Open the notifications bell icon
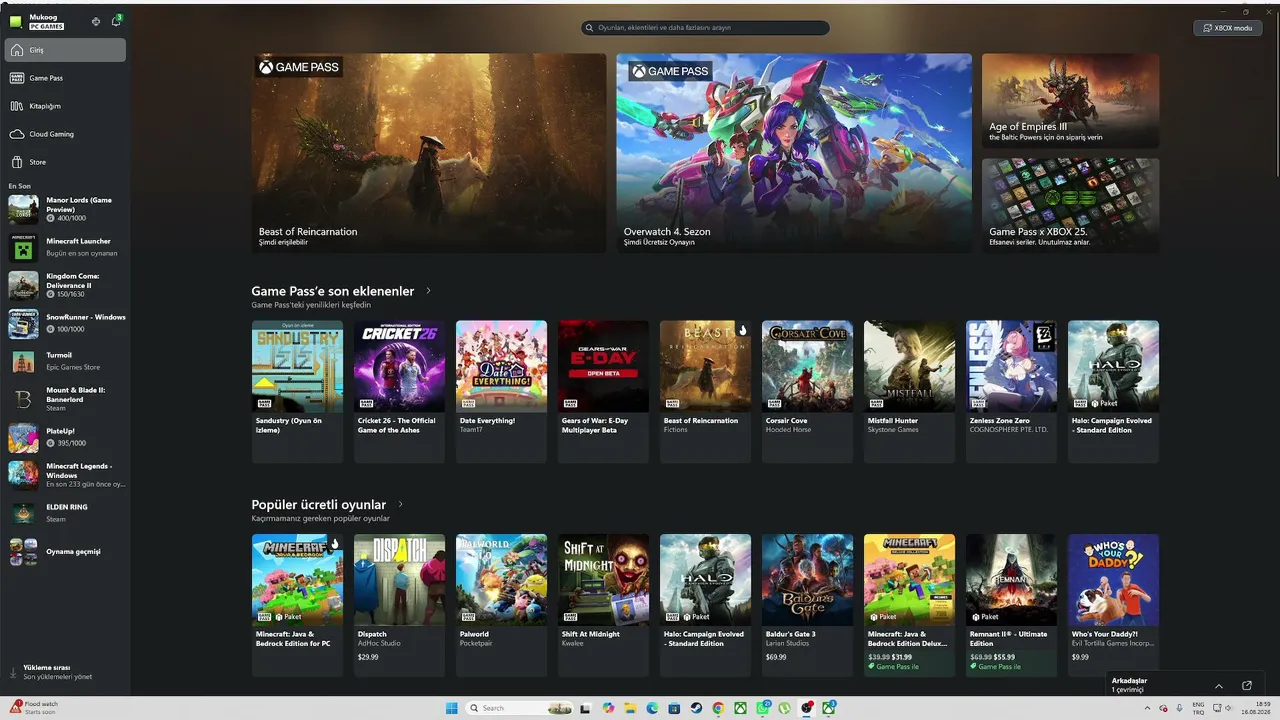This screenshot has width=1280, height=720. pos(116,21)
